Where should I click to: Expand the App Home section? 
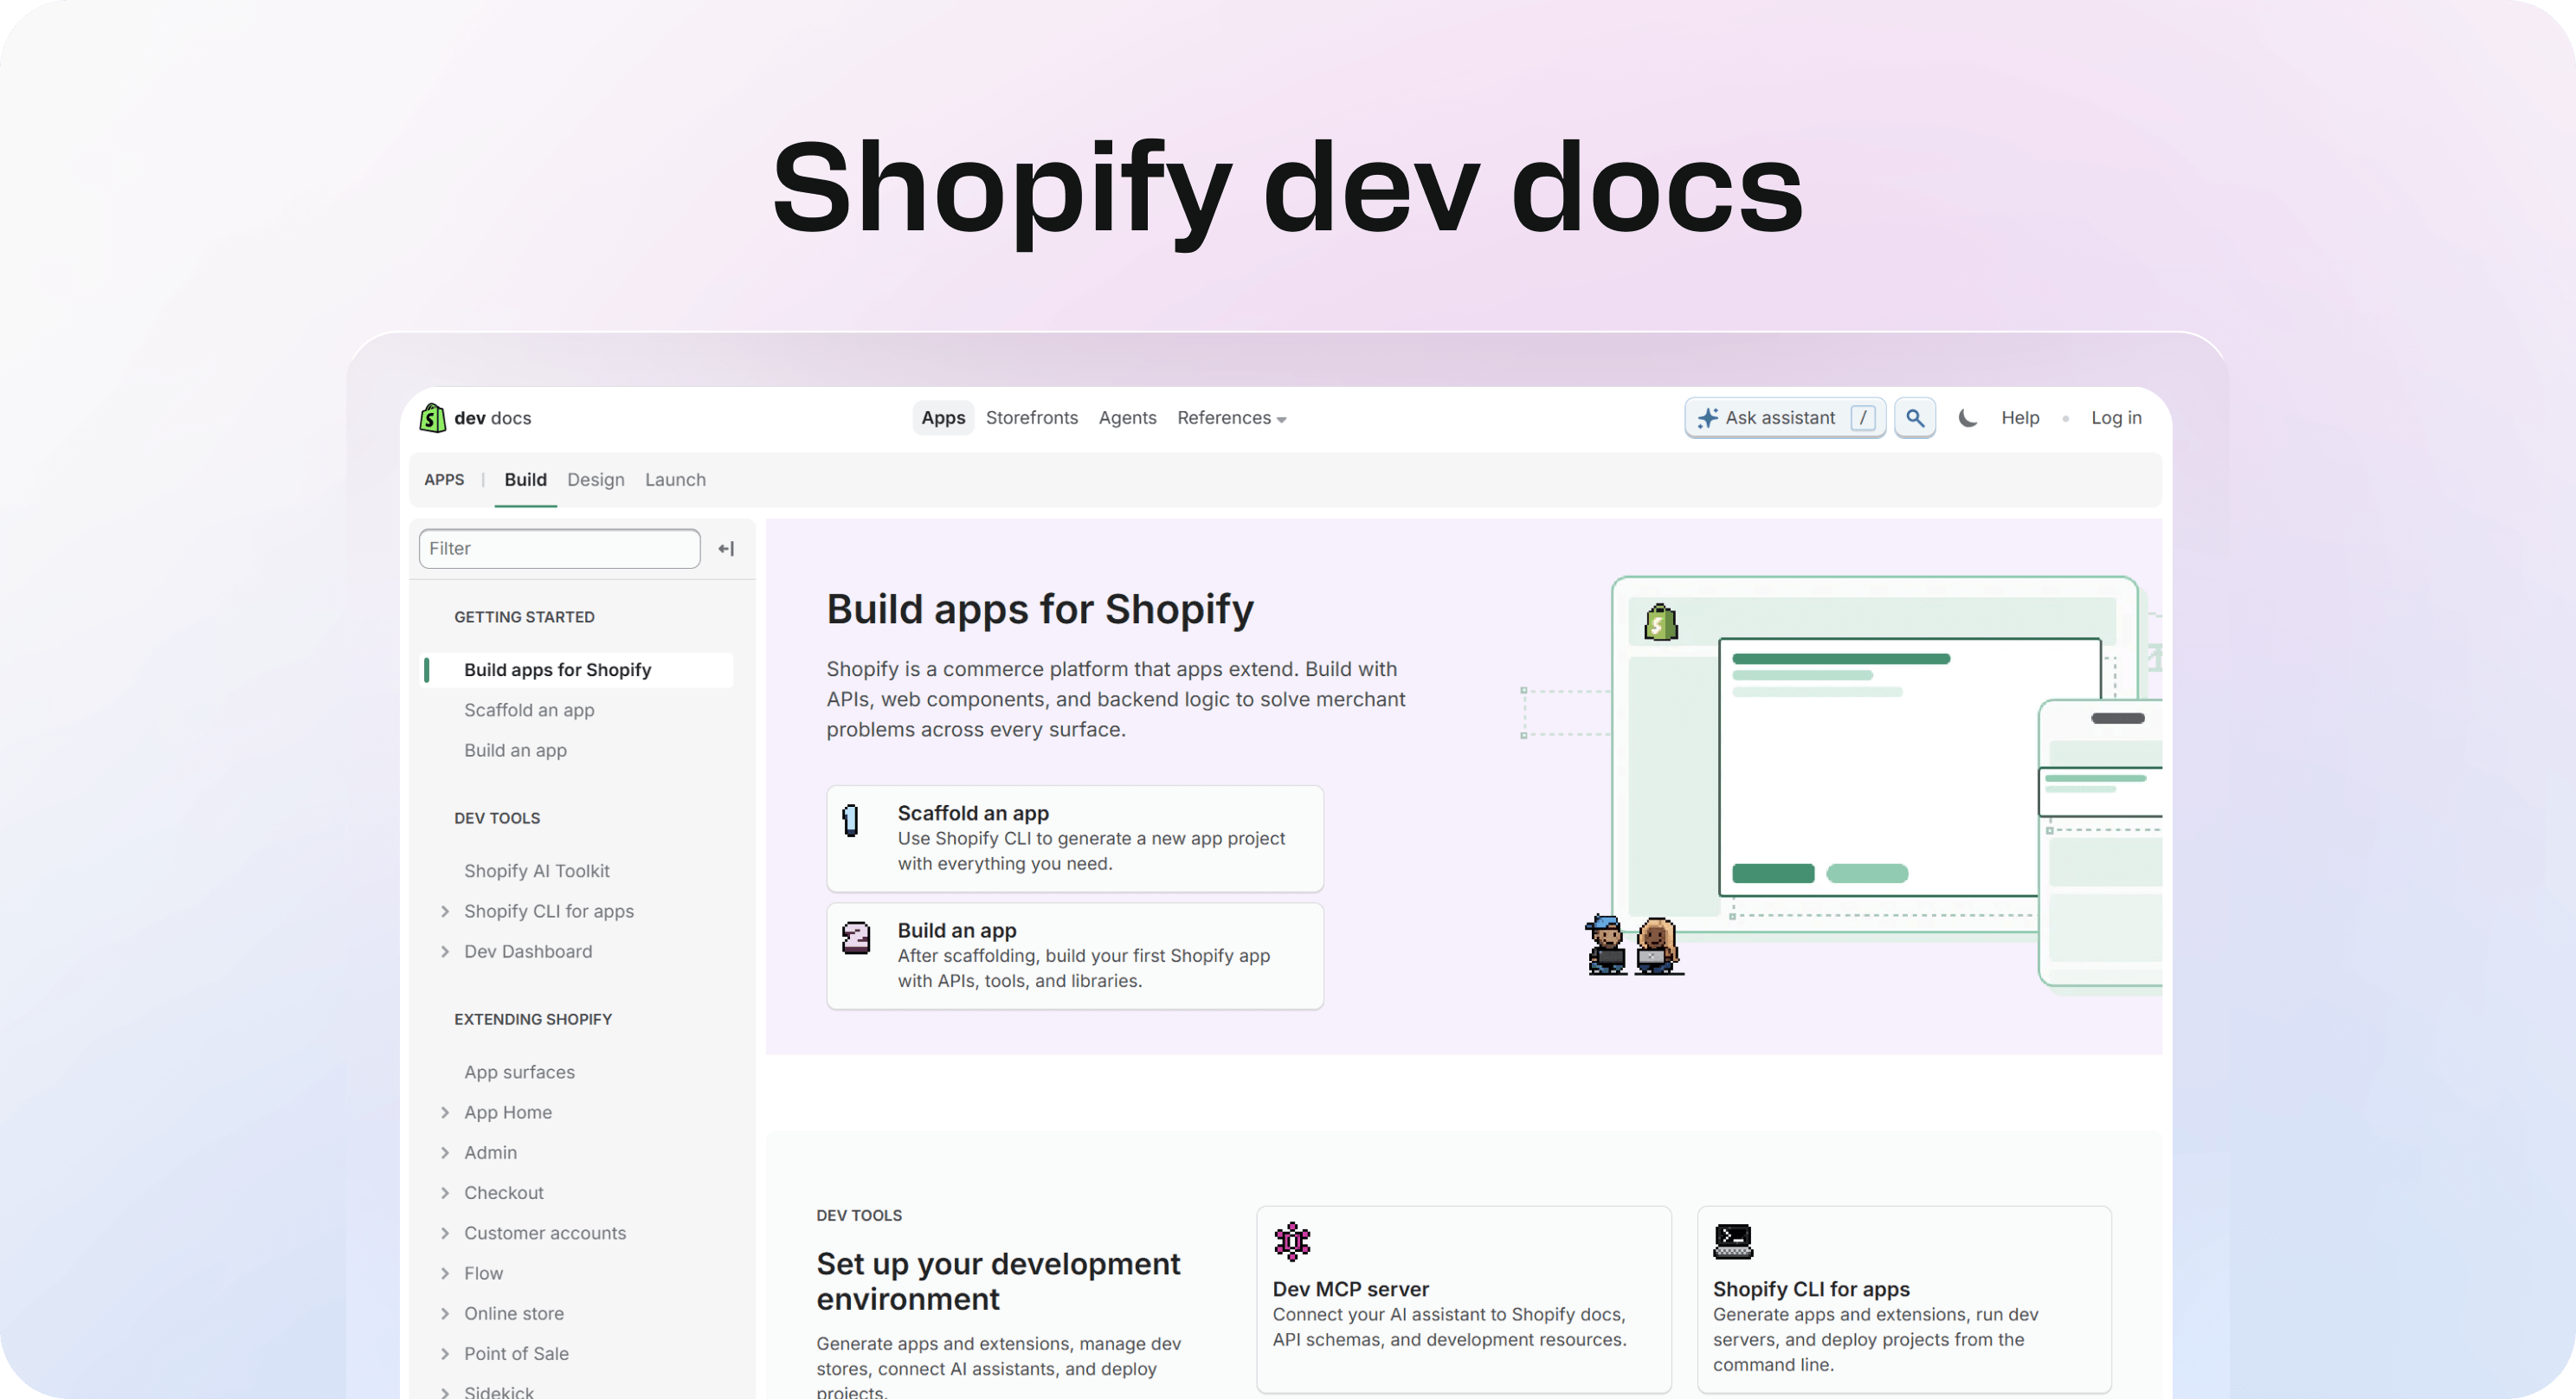[x=445, y=1112]
